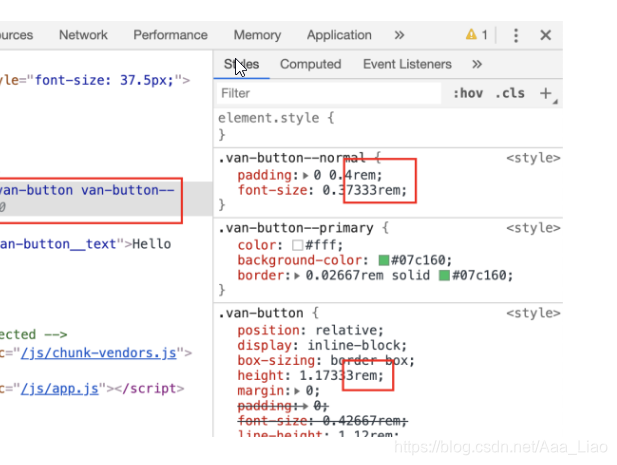Show more DevTools panels chevron

point(399,35)
